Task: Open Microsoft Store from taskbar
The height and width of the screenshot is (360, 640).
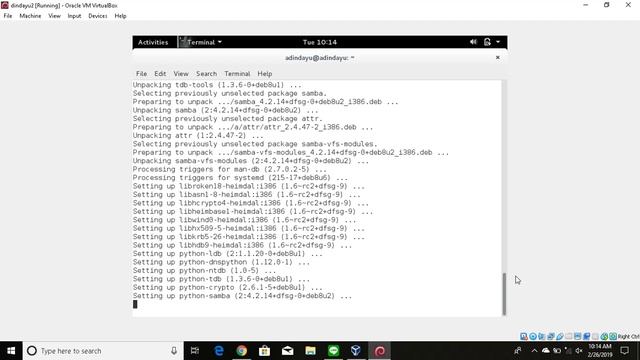Action: (x=264, y=351)
